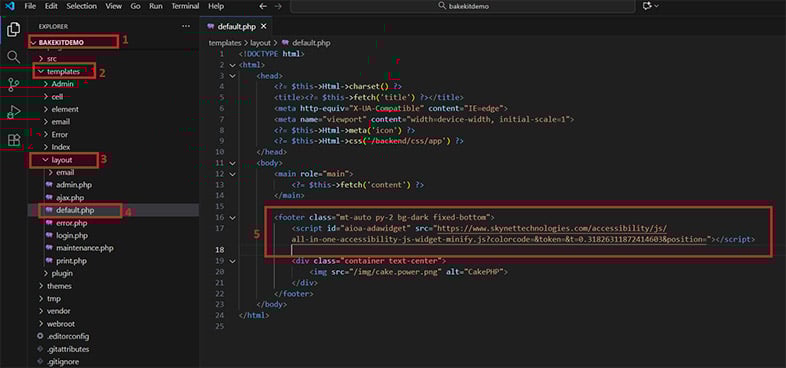Fold the body block at line 11
786x368 pixels.
232,163
